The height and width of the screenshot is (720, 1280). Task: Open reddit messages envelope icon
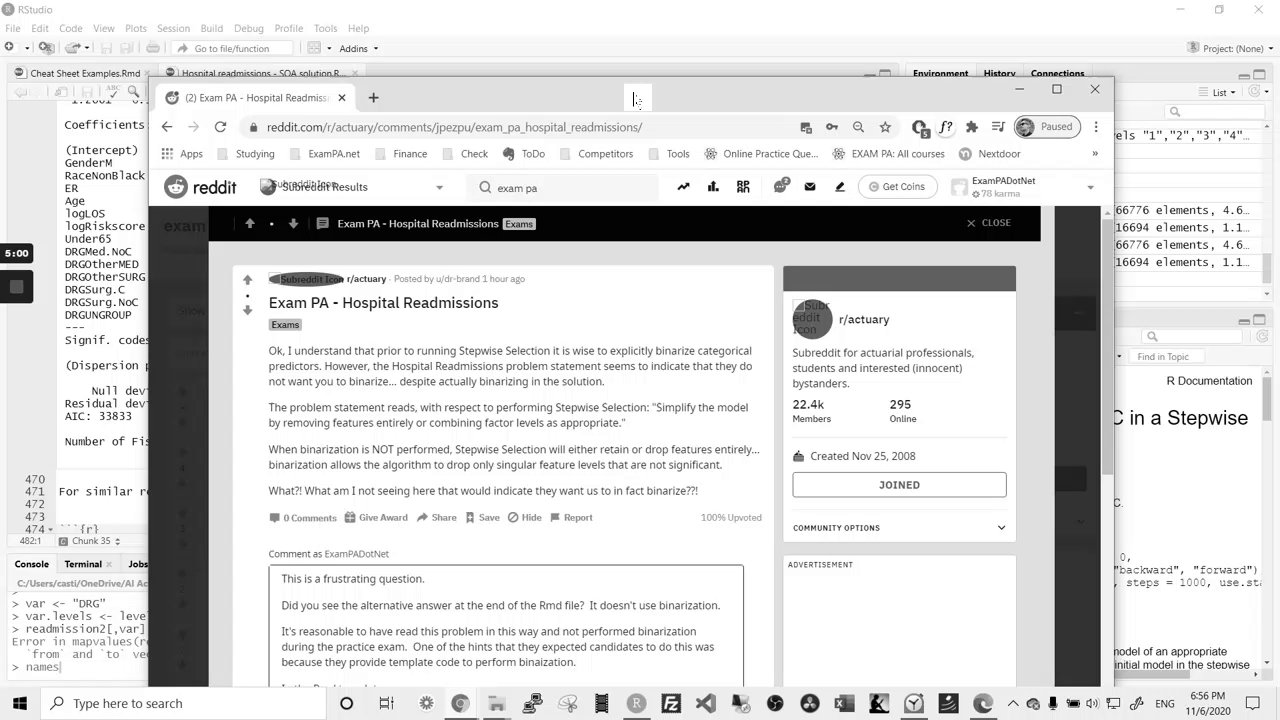tap(810, 186)
